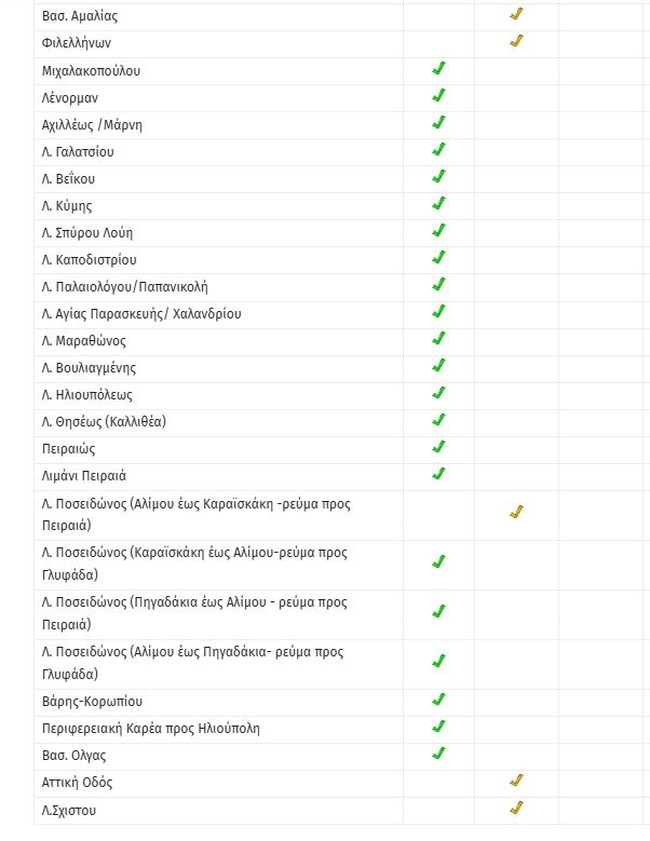Click the yellow checkmark next to Λ.Σχιστου

(516, 808)
